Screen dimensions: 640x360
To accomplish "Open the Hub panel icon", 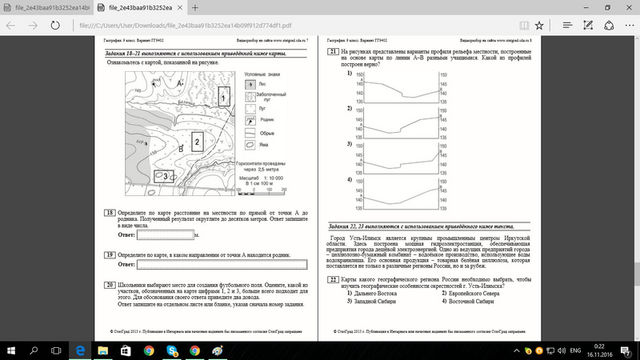I will tap(567, 25).
